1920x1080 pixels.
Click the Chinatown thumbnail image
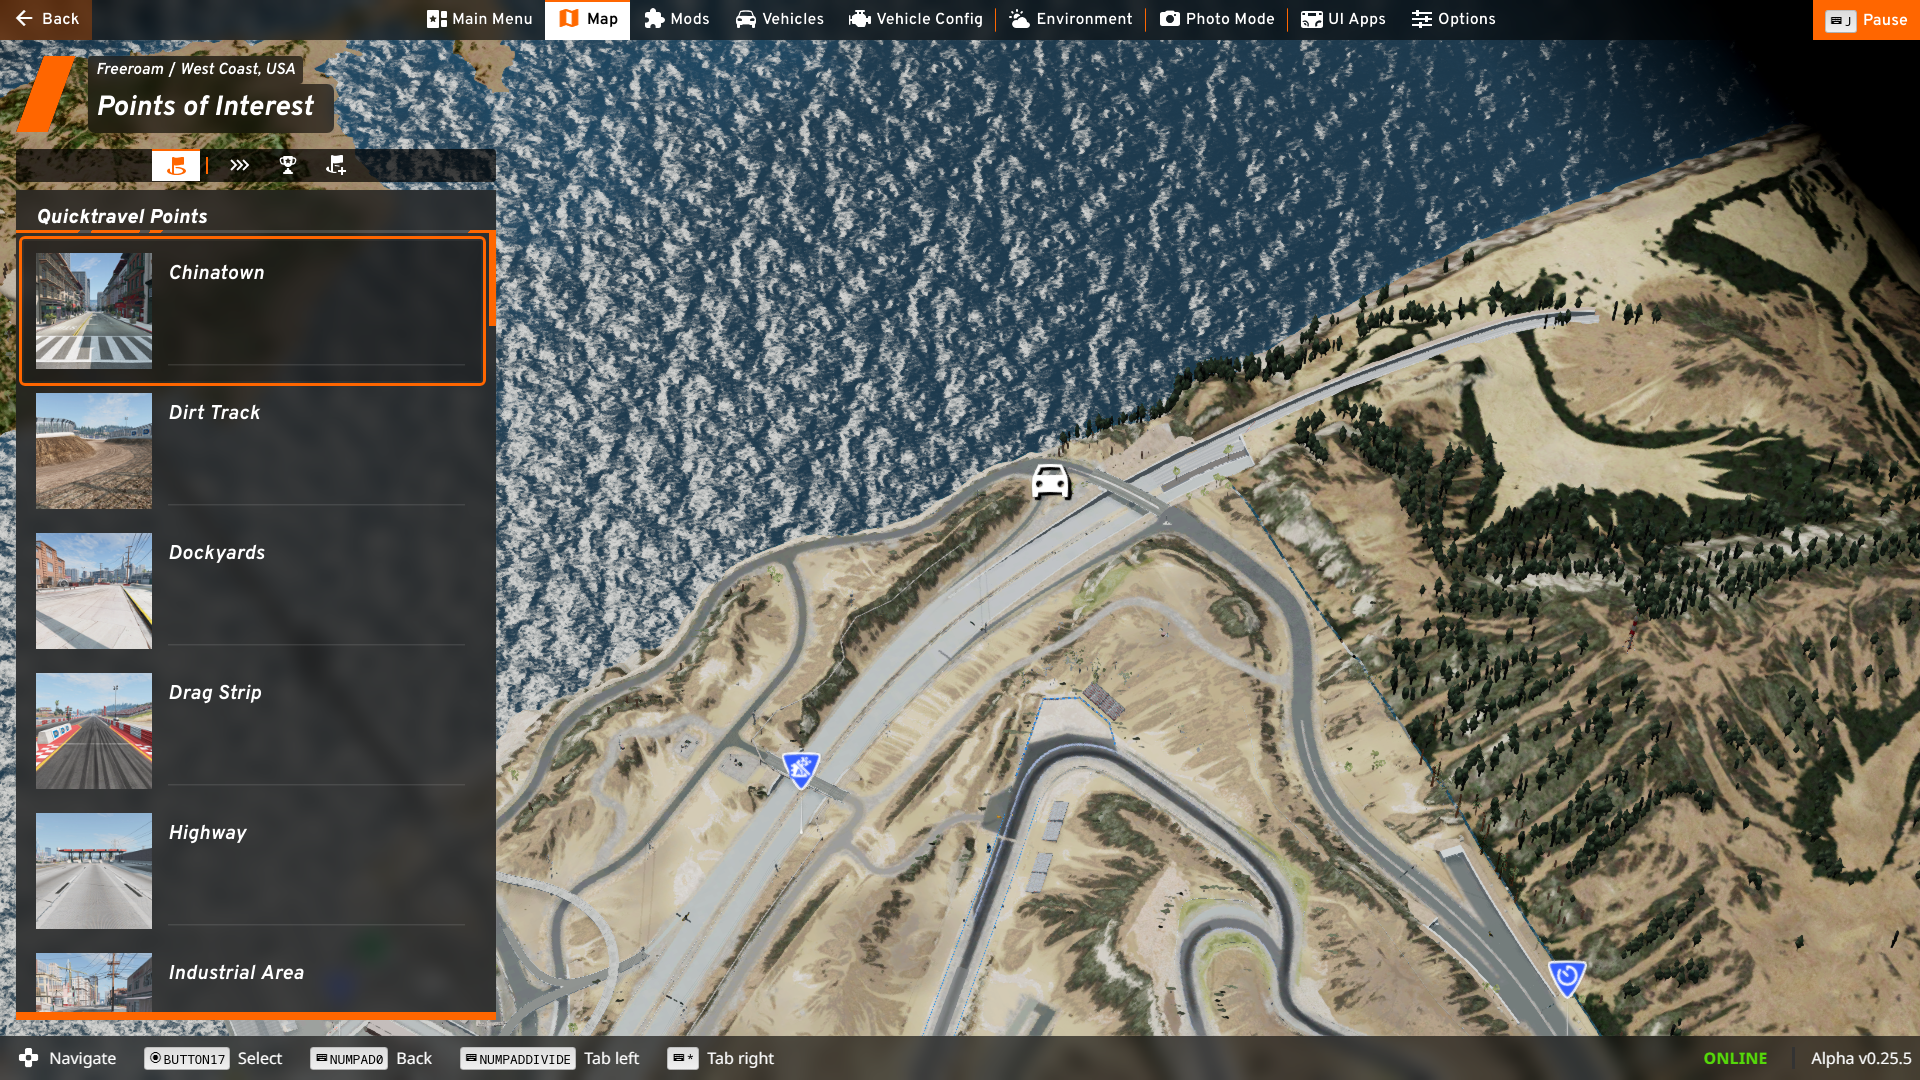(94, 311)
